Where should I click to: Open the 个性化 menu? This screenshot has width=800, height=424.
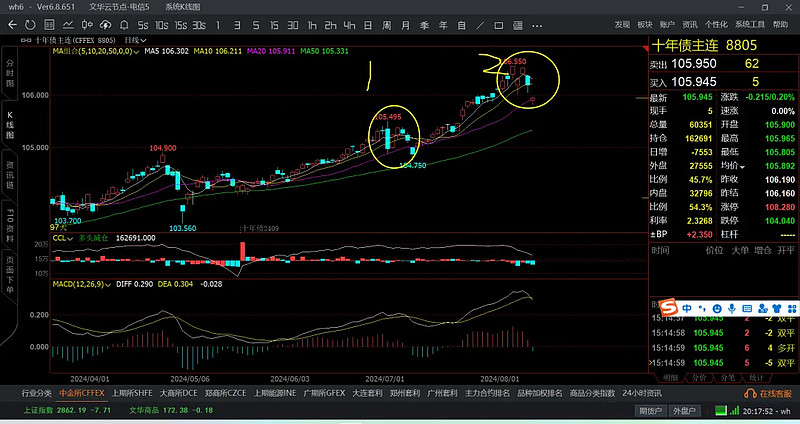click(716, 24)
